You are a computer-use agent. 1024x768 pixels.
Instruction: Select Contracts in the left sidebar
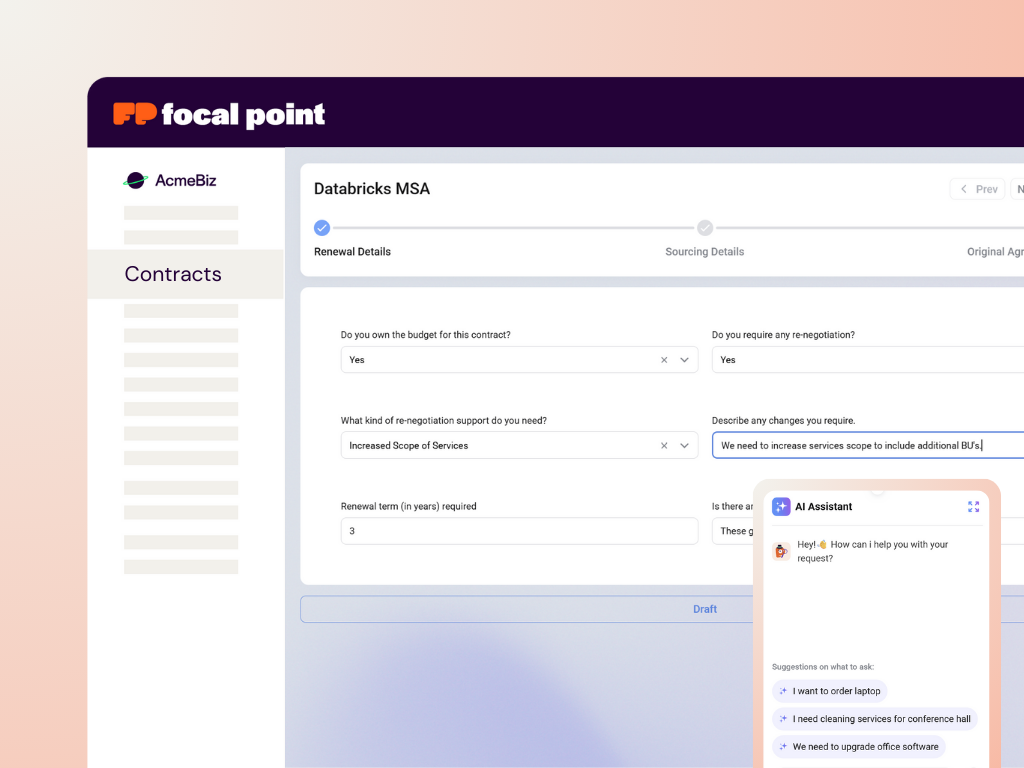pos(173,274)
